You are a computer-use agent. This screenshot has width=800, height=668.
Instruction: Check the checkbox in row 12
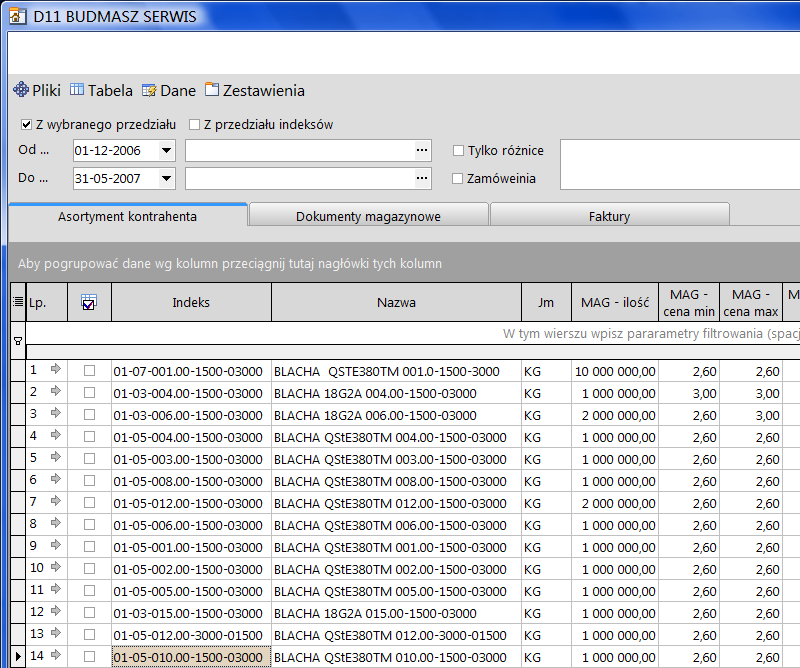(x=89, y=612)
